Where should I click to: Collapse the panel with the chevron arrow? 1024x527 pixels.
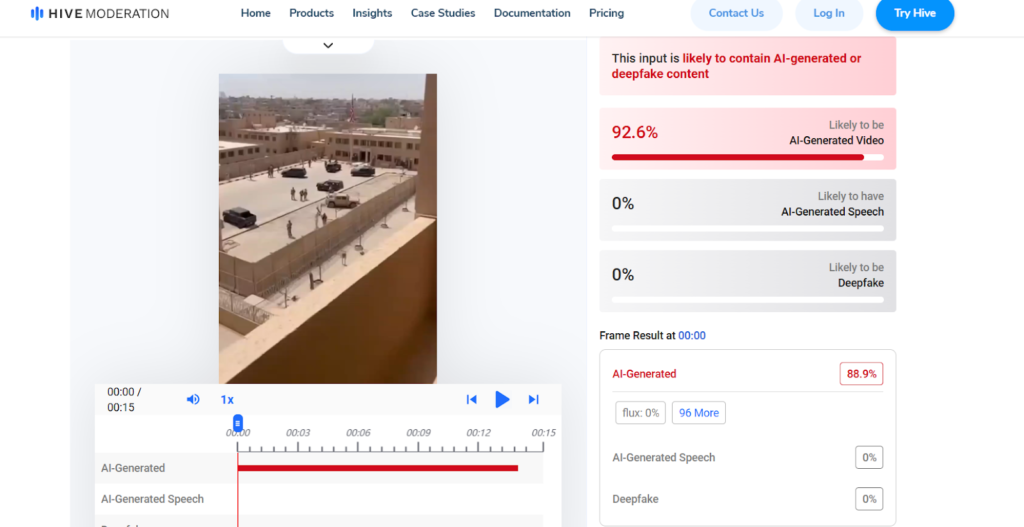(328, 45)
